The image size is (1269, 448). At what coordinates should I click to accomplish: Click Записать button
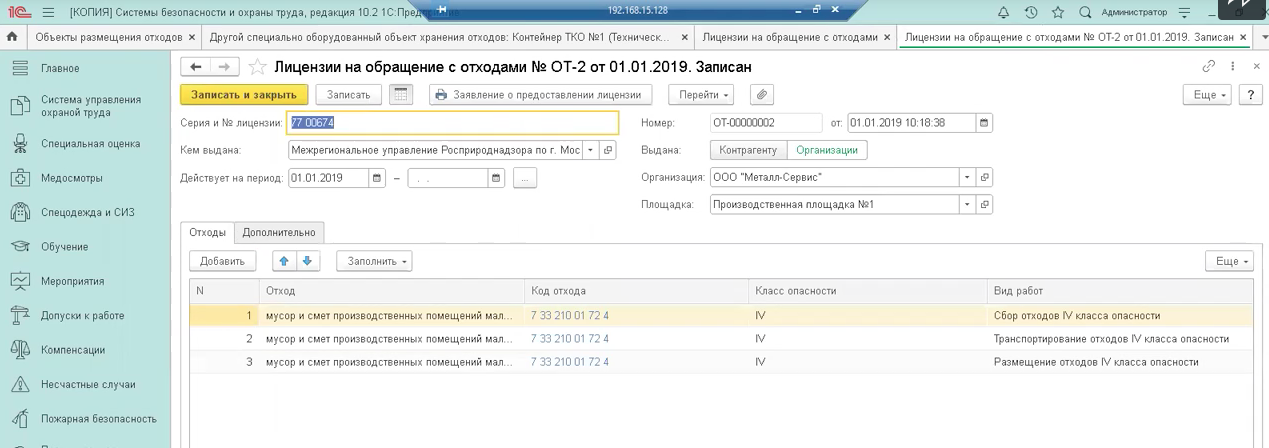[349, 95]
